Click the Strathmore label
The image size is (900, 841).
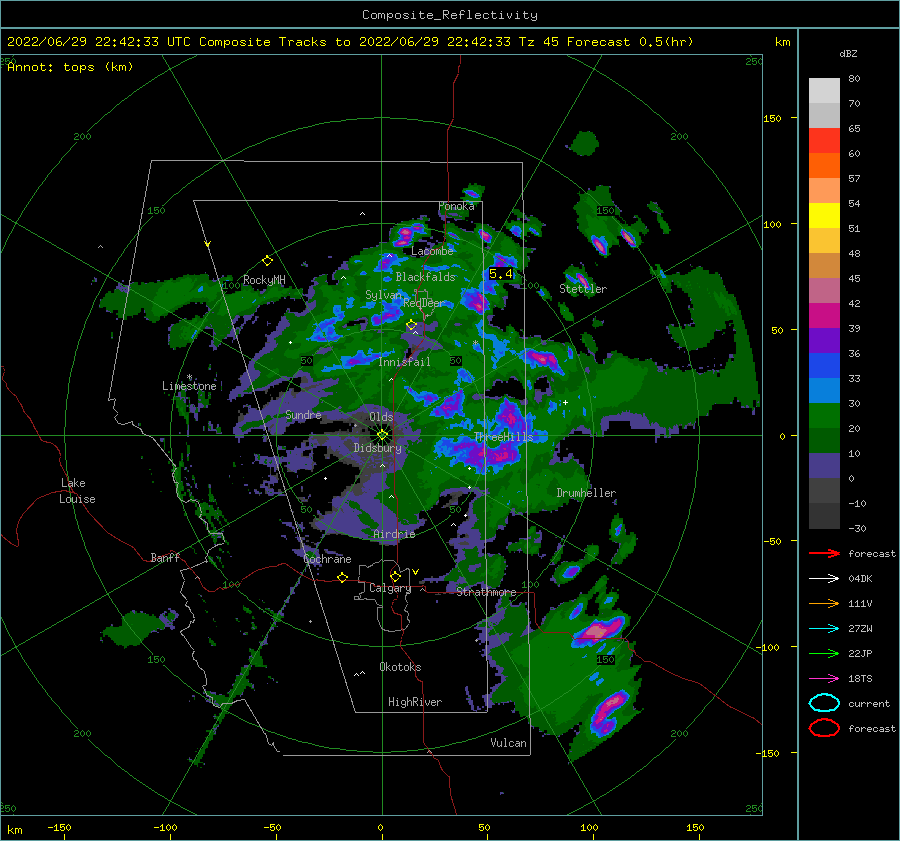[486, 592]
